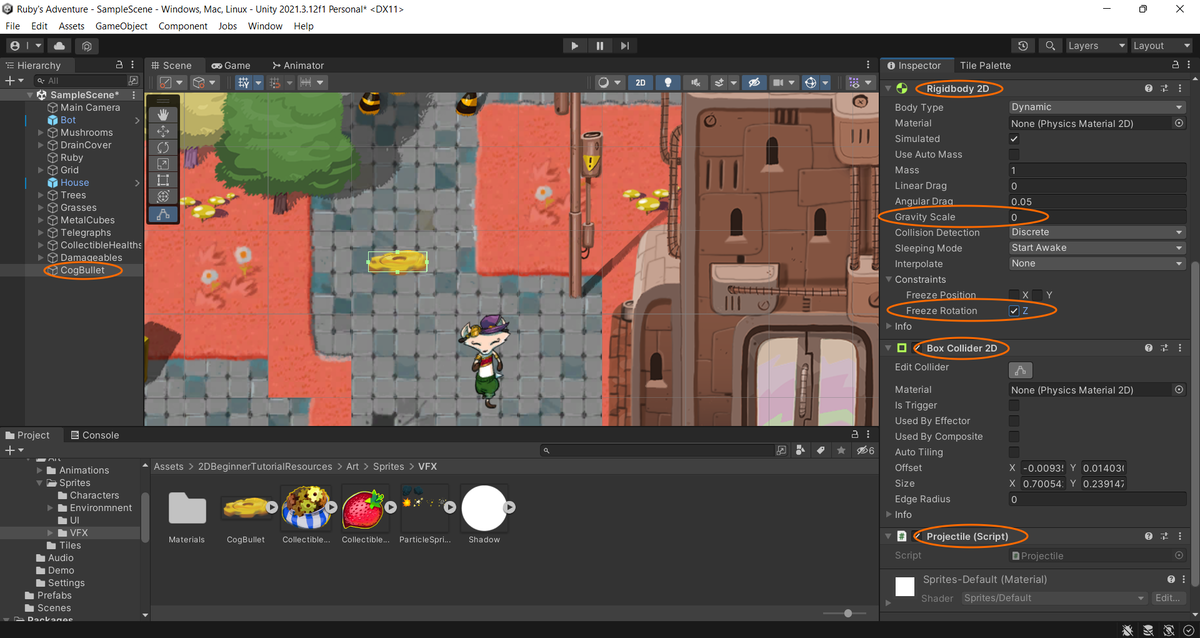1200x638 pixels.
Task: Select the Move tool in Scene overlay
Action: (163, 131)
